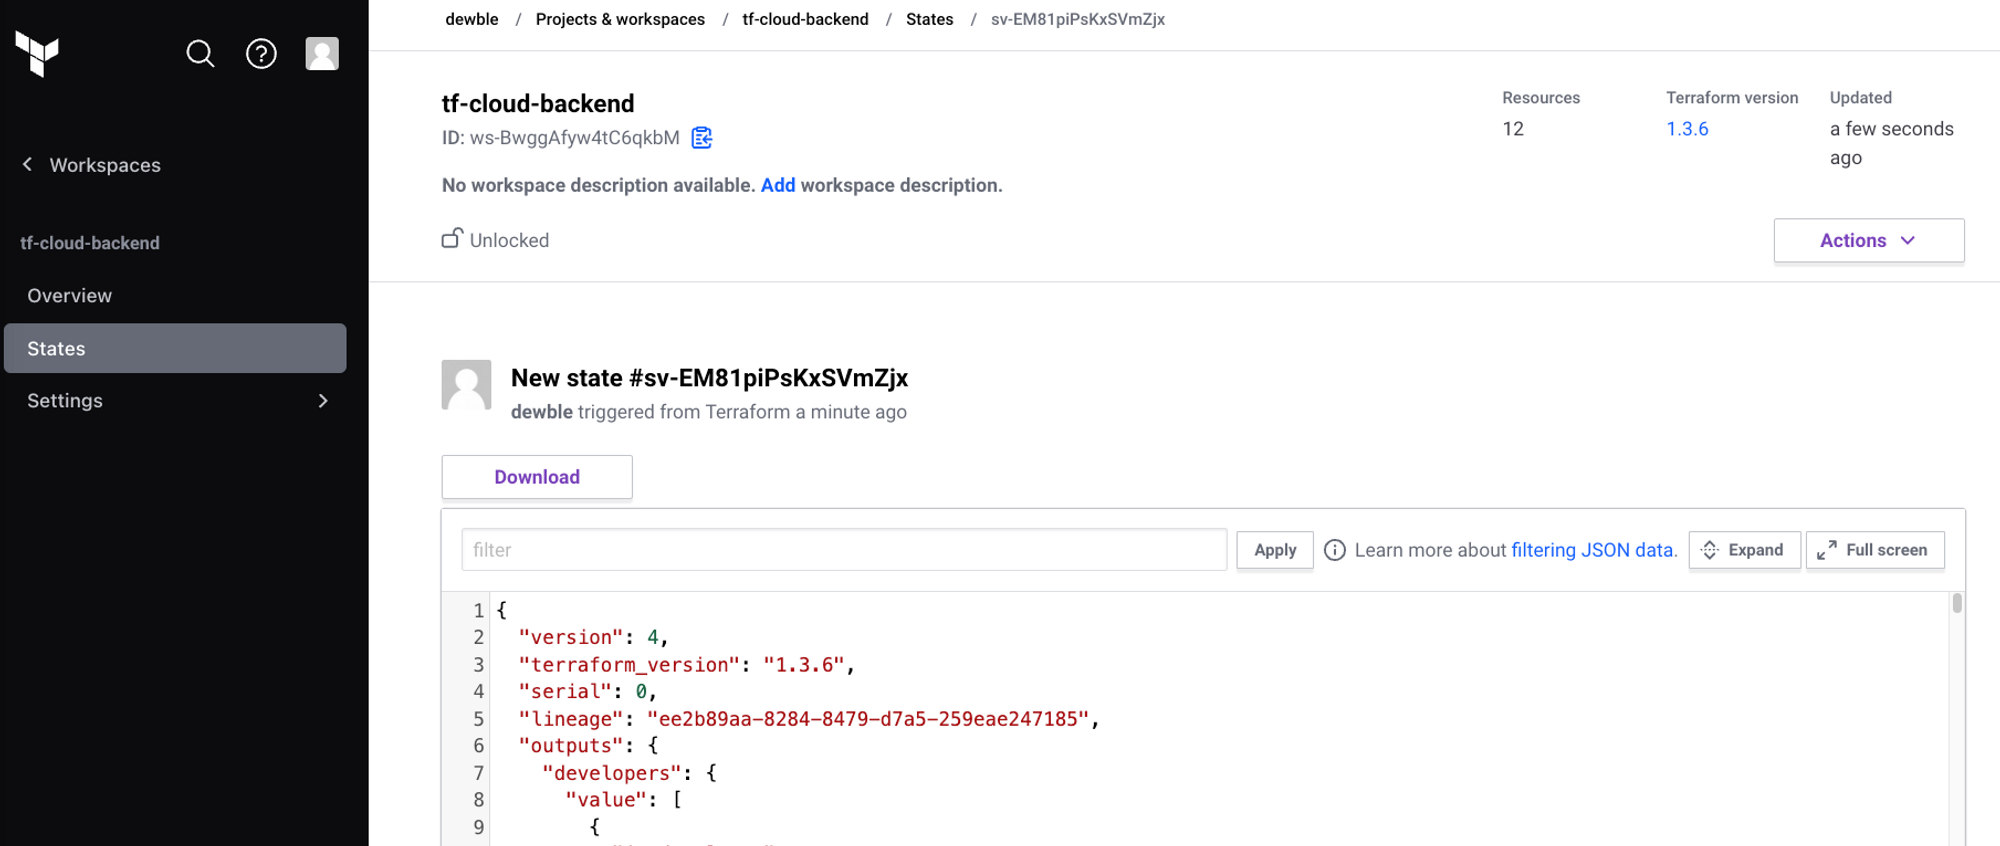Go back via the Workspaces chevron arrow
The width and height of the screenshot is (2000, 846).
[27, 164]
